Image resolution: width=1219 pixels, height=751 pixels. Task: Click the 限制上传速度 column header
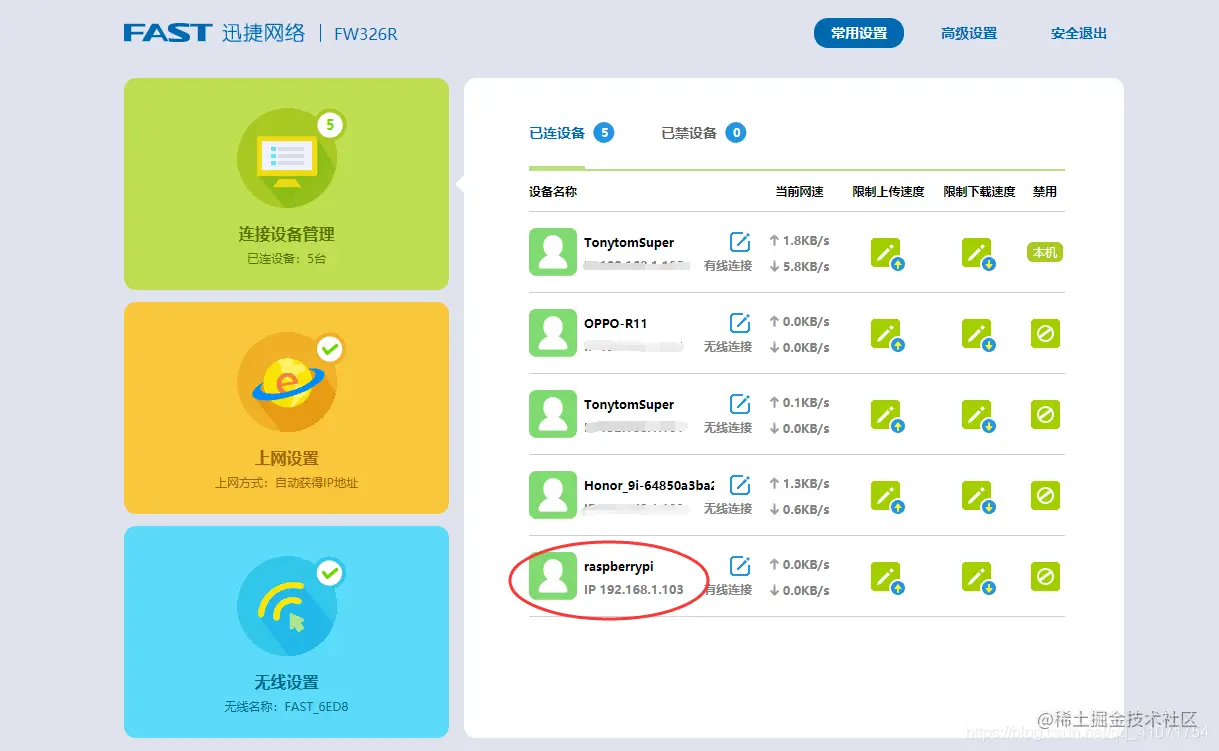888,191
